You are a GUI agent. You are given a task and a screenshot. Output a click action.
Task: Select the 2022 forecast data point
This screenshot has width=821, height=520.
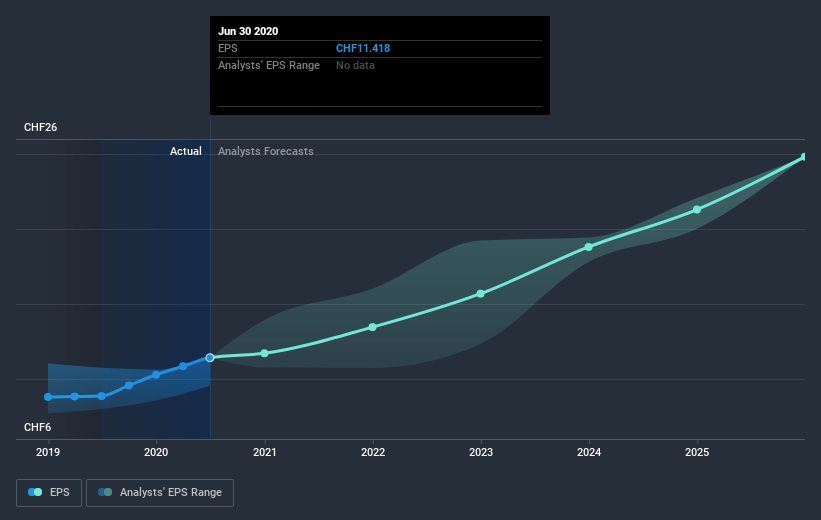[x=373, y=327]
